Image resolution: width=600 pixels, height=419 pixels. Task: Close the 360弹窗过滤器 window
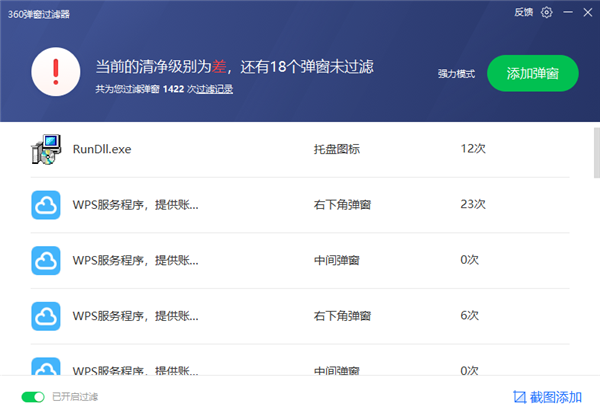pyautogui.click(x=588, y=13)
